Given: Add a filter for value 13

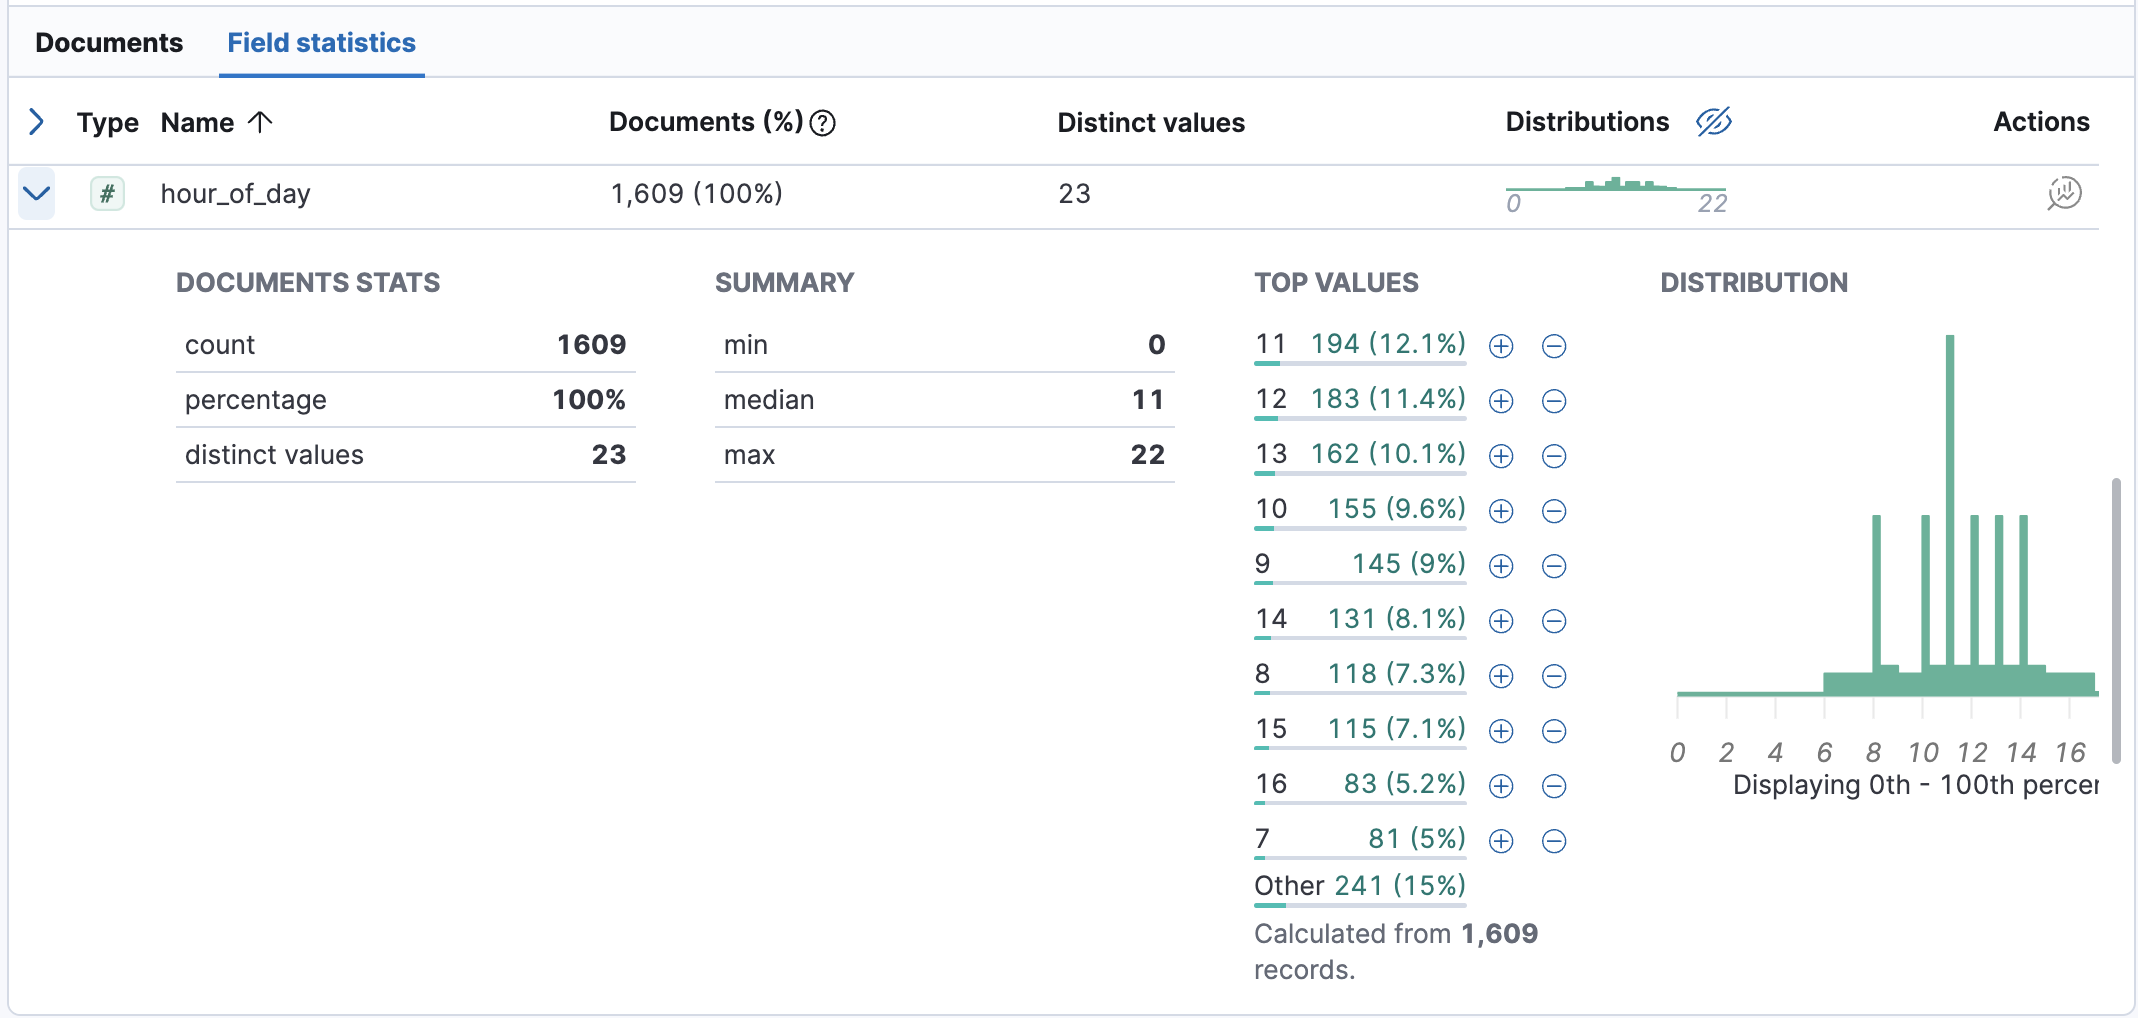Looking at the screenshot, I should tap(1500, 456).
